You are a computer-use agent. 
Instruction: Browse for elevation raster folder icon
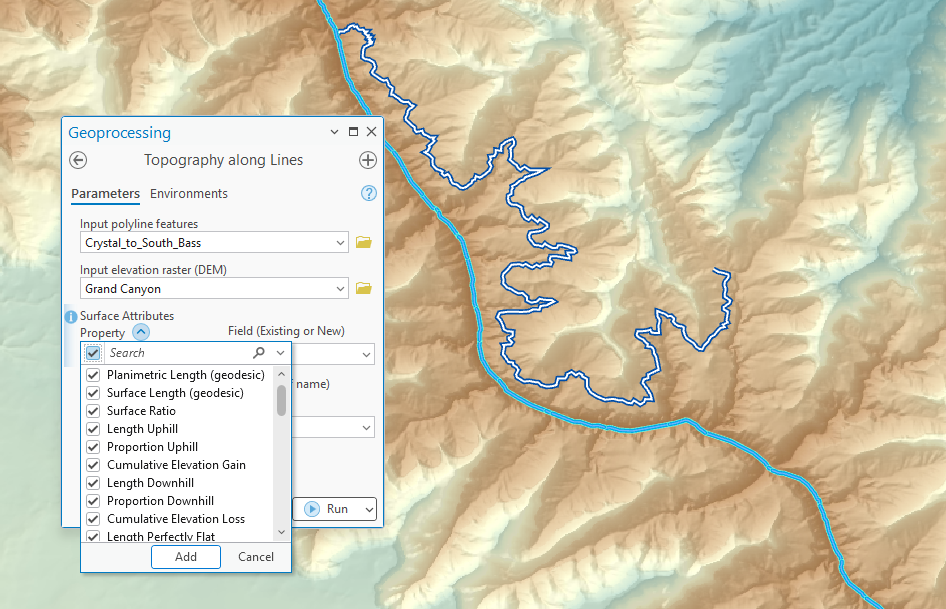364,289
